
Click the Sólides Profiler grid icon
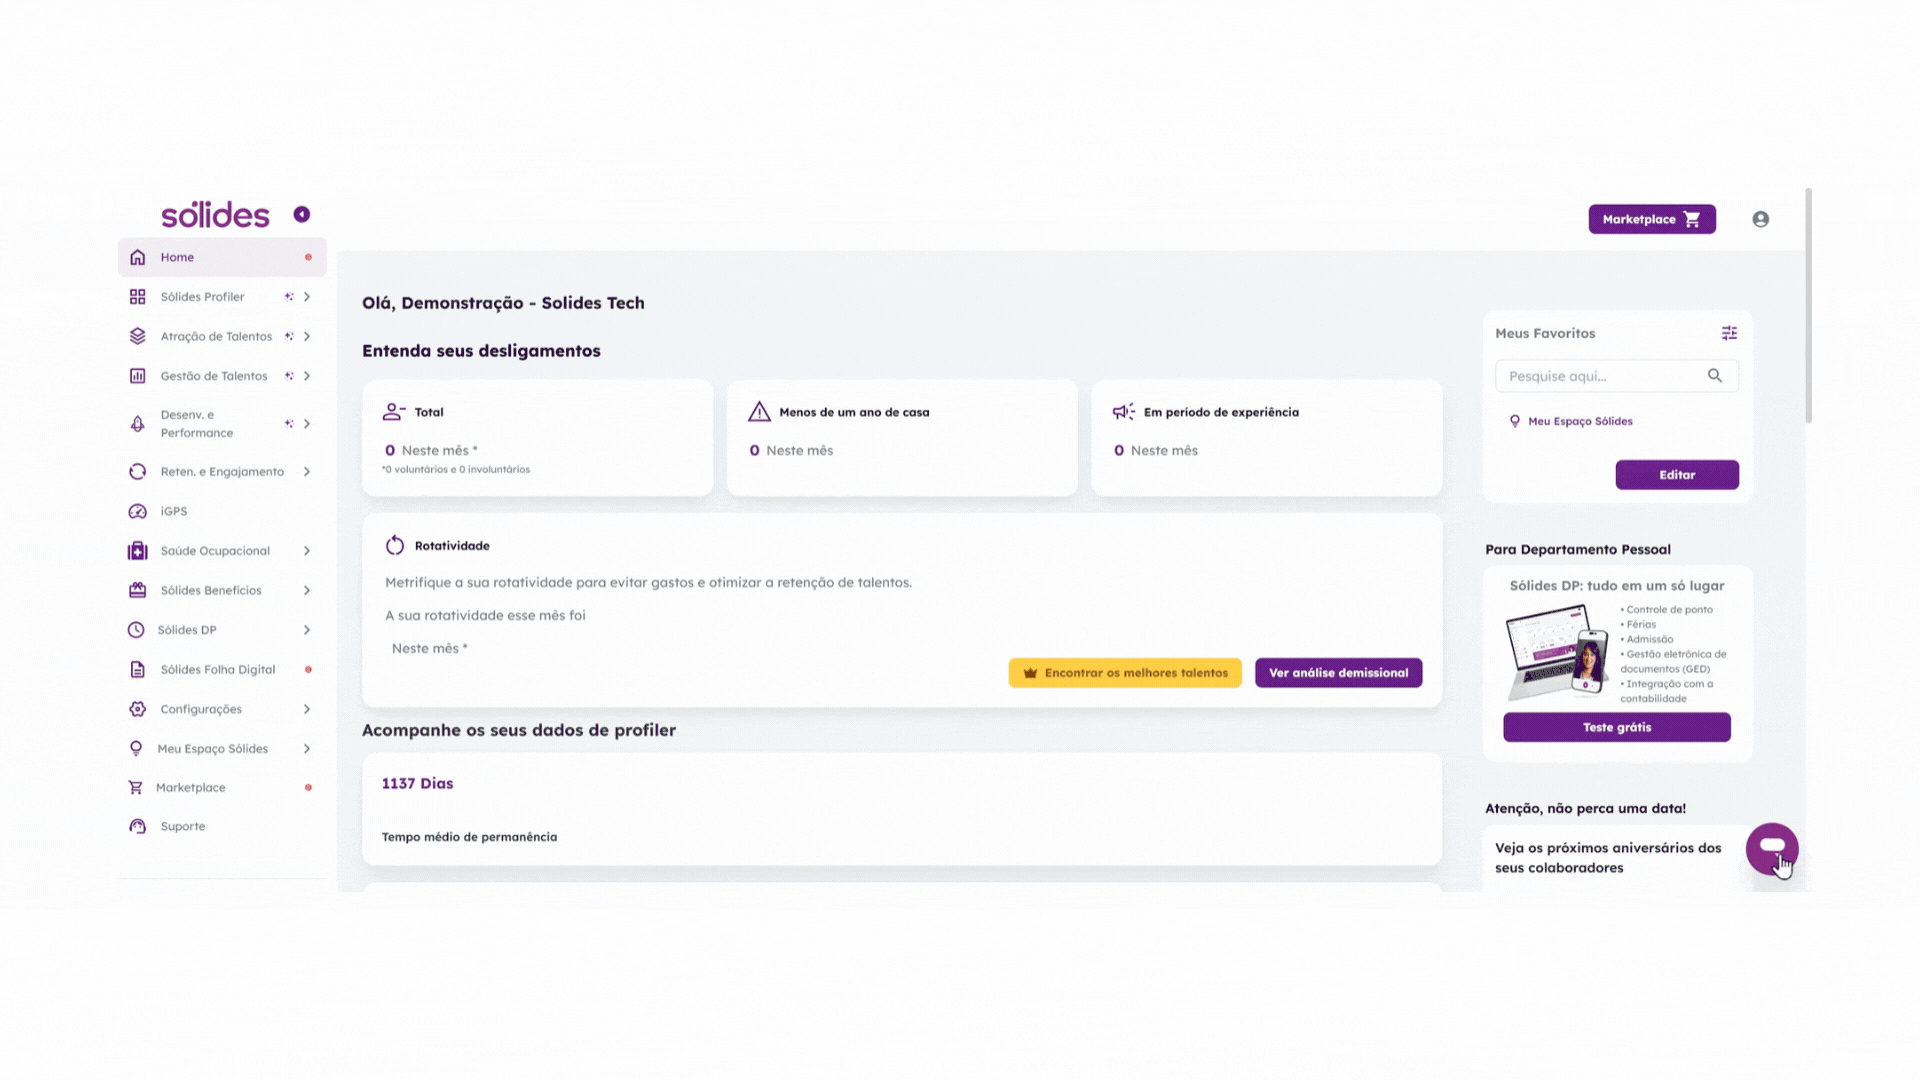(138, 297)
